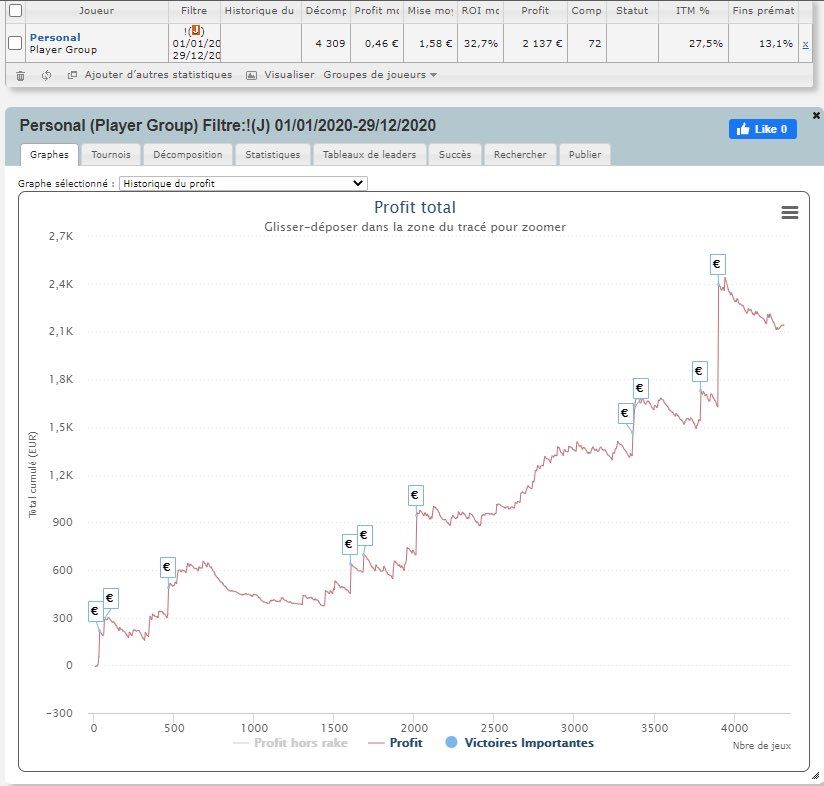Click the second euro marker near chart start

(x=110, y=598)
